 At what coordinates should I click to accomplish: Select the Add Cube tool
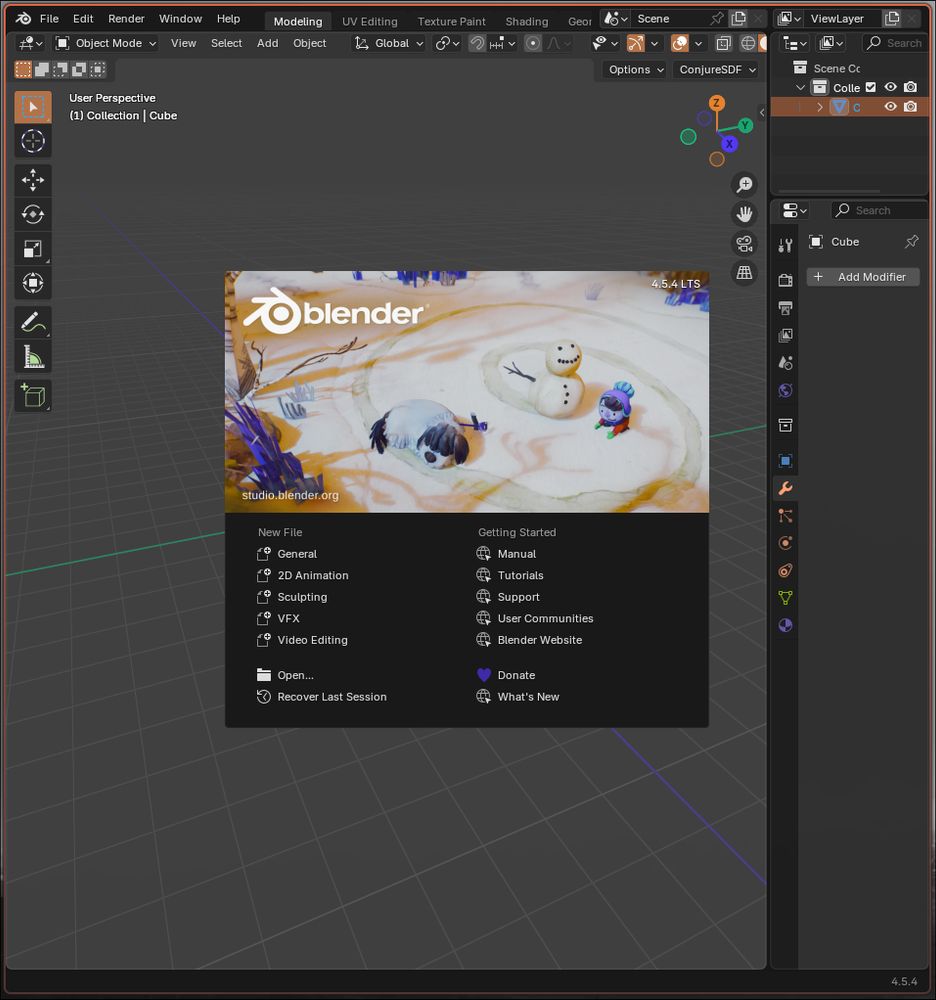pyautogui.click(x=33, y=395)
